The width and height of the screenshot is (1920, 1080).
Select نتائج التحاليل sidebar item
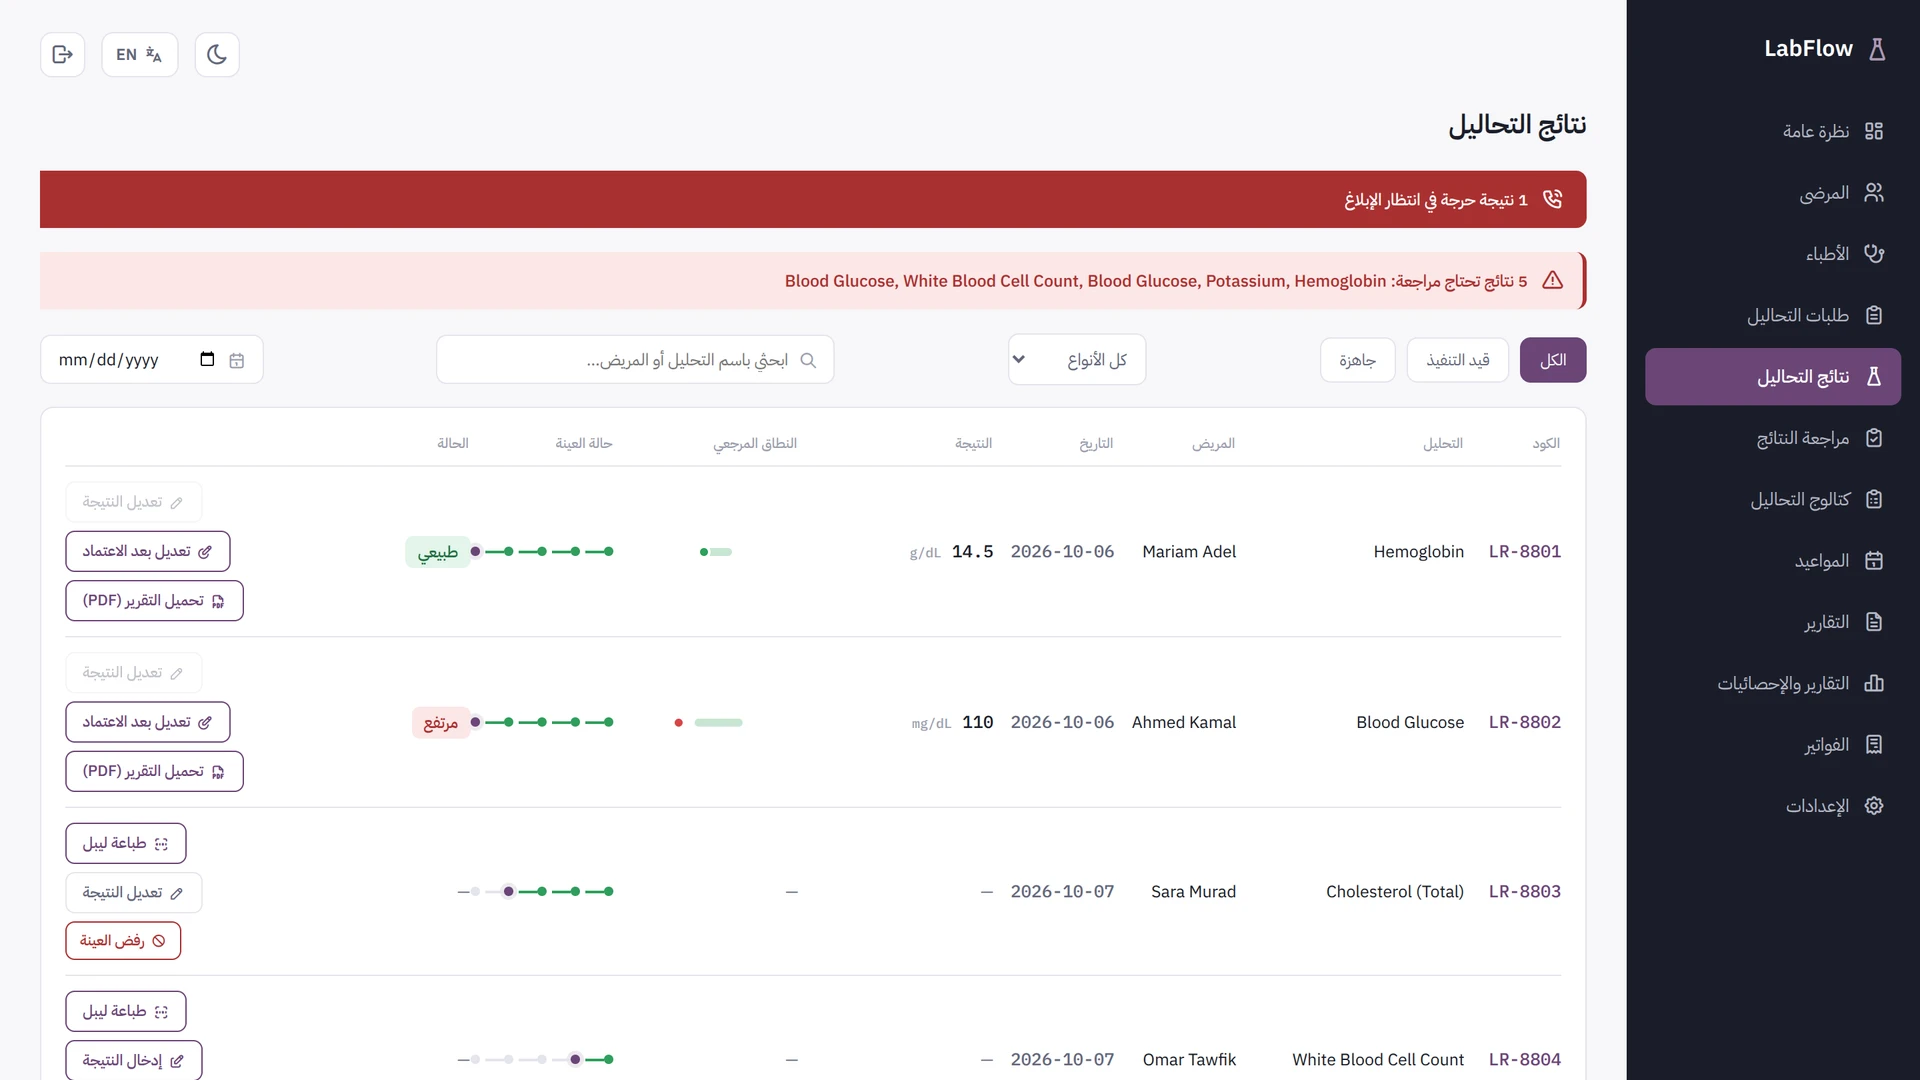pyautogui.click(x=1773, y=377)
